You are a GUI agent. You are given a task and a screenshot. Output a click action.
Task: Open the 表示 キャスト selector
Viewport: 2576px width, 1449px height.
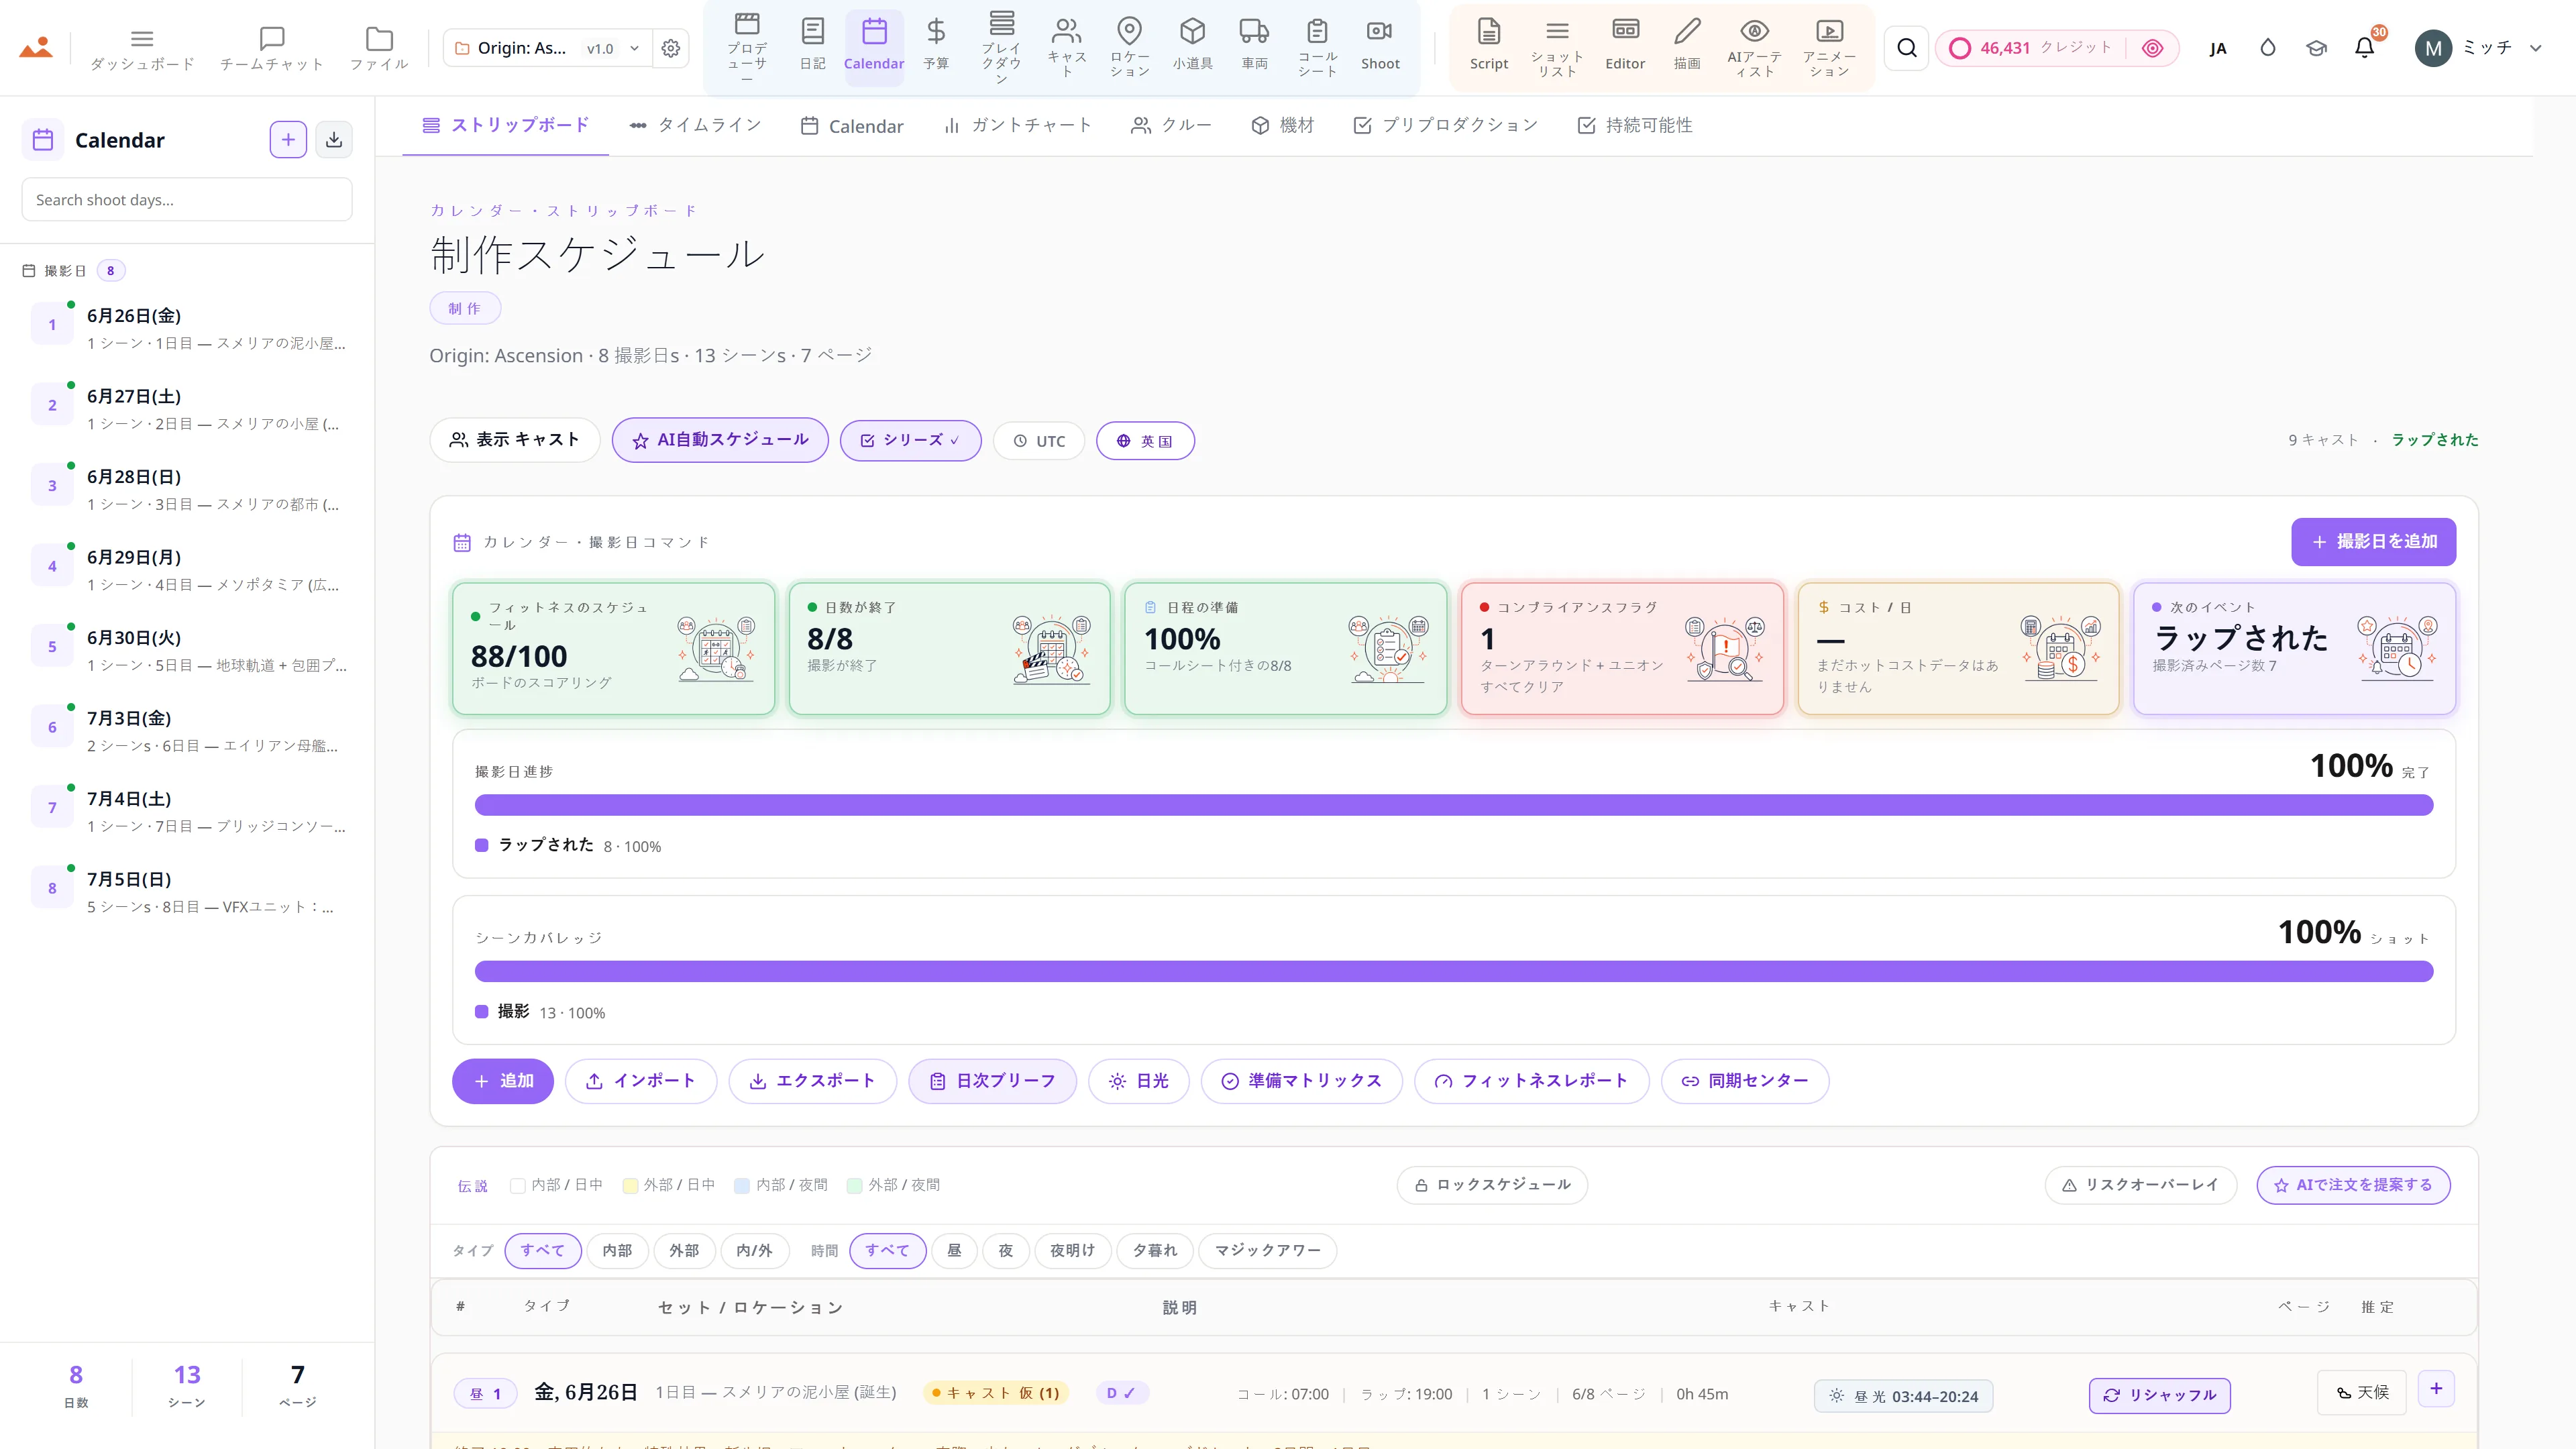point(514,440)
